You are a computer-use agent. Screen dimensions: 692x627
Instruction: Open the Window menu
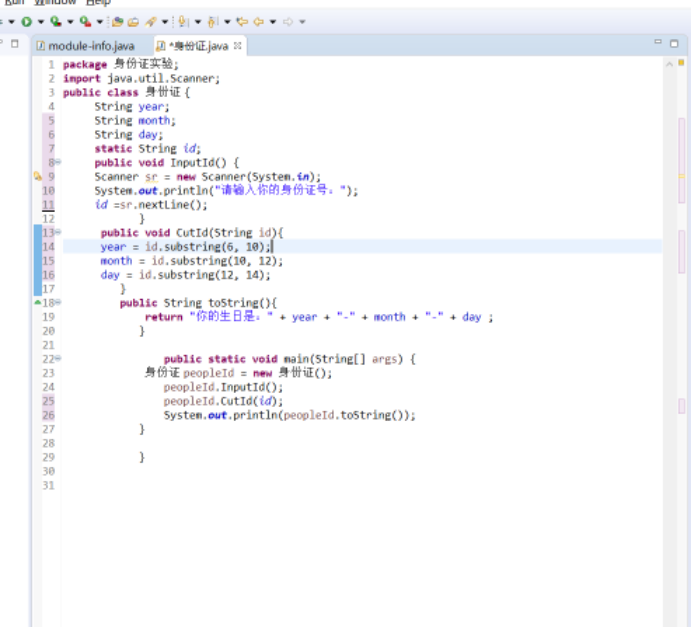point(55,2)
